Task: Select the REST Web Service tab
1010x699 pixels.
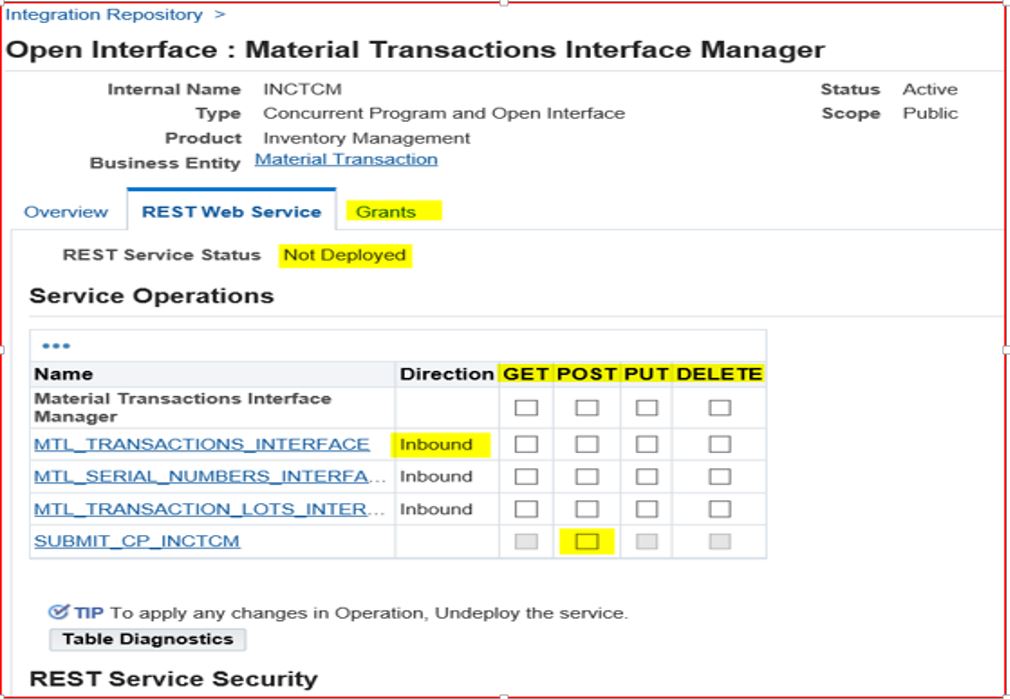Action: [x=231, y=212]
